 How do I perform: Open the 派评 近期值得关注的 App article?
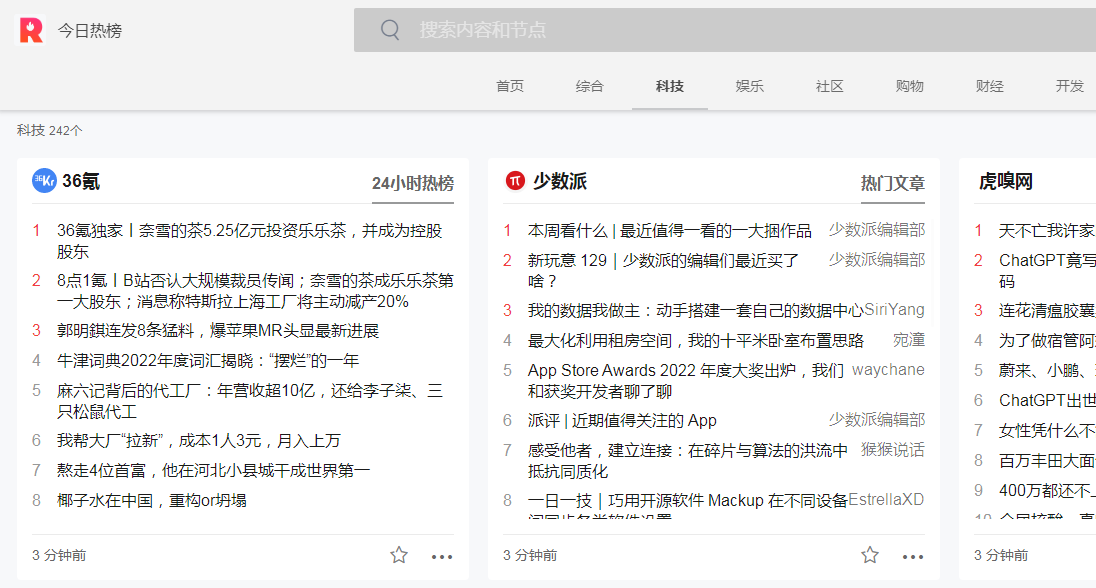pyautogui.click(x=622, y=420)
